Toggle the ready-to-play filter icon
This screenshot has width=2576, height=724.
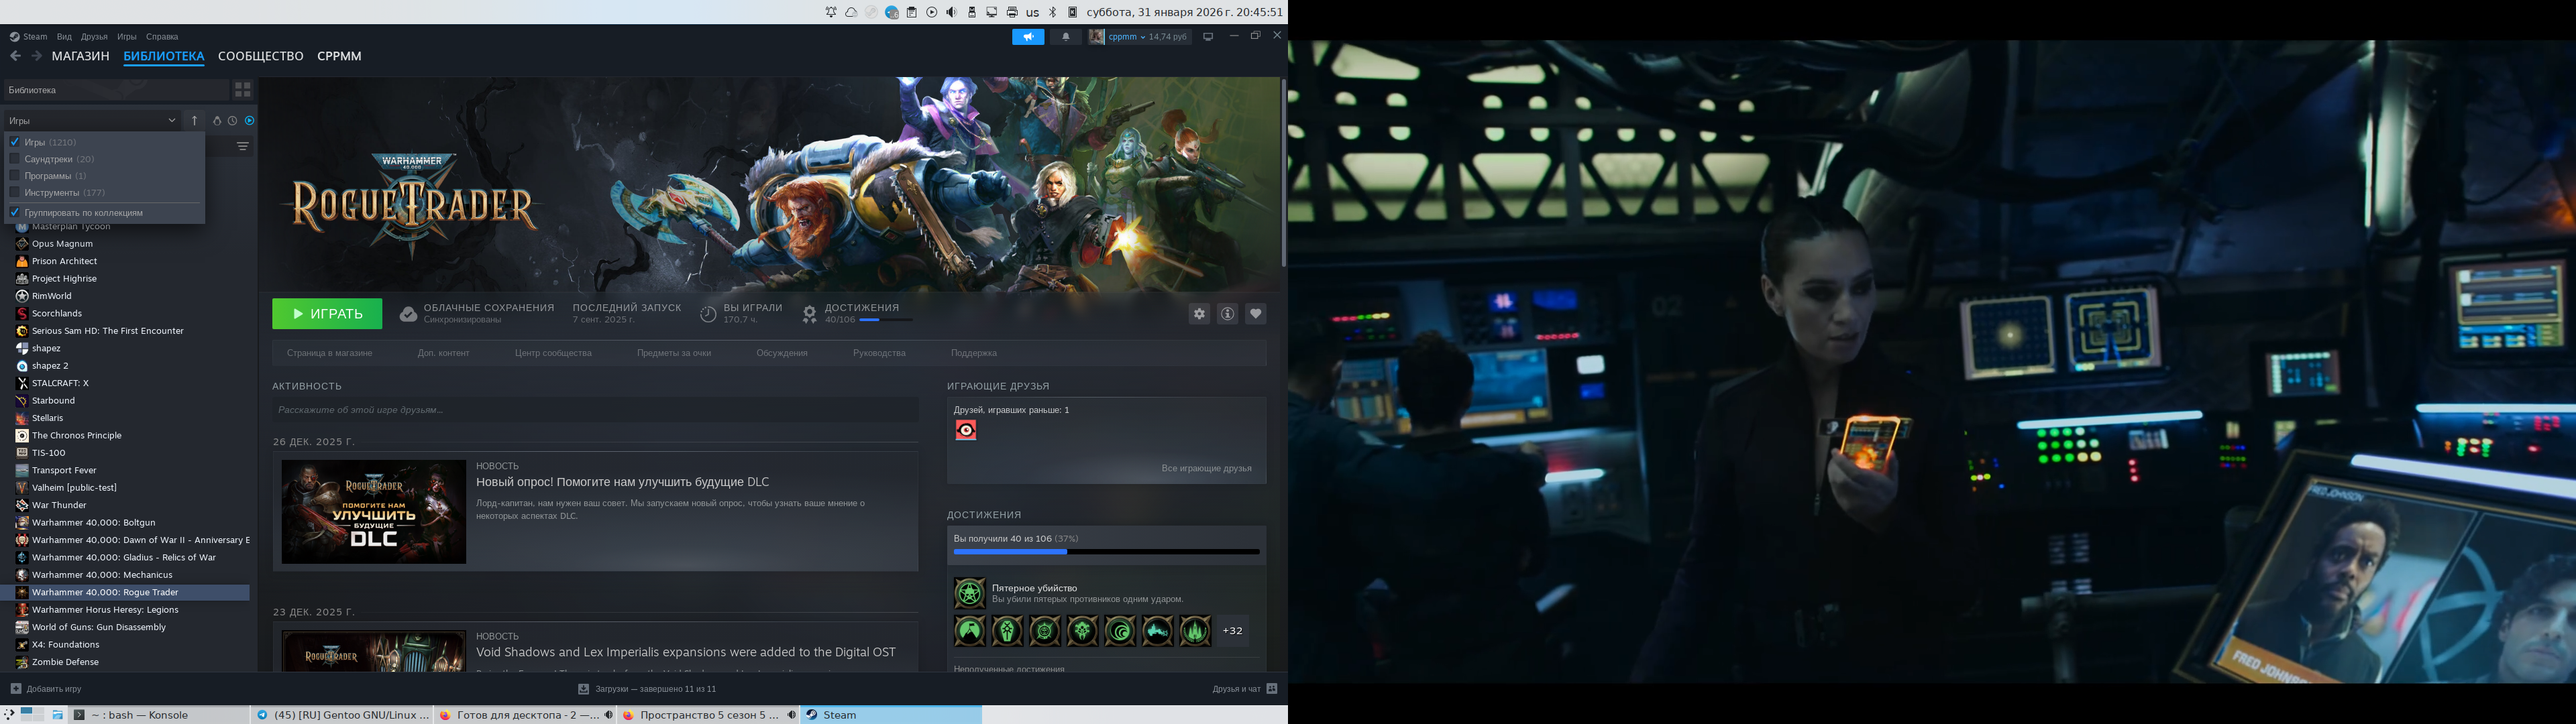click(249, 121)
